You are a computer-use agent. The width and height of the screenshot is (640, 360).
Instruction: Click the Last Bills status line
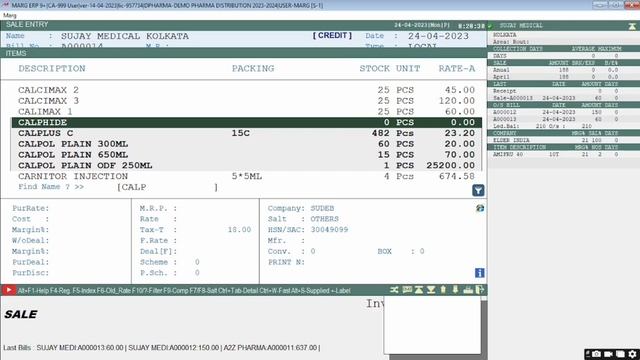point(162,348)
